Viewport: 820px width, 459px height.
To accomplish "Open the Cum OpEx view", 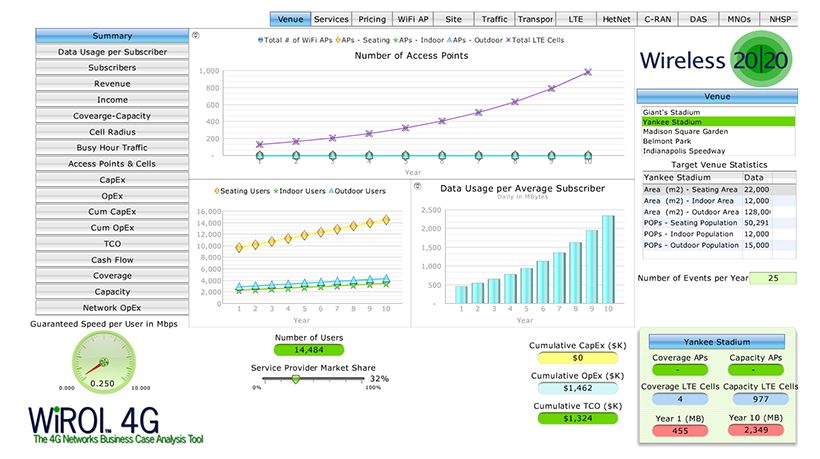I will point(112,228).
